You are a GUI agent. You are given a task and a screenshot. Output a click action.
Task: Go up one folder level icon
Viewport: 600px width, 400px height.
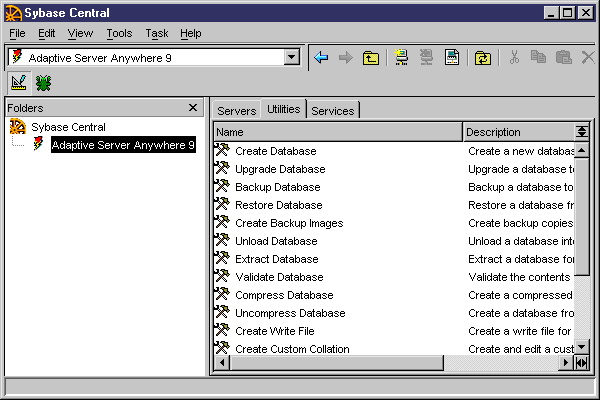(x=371, y=58)
